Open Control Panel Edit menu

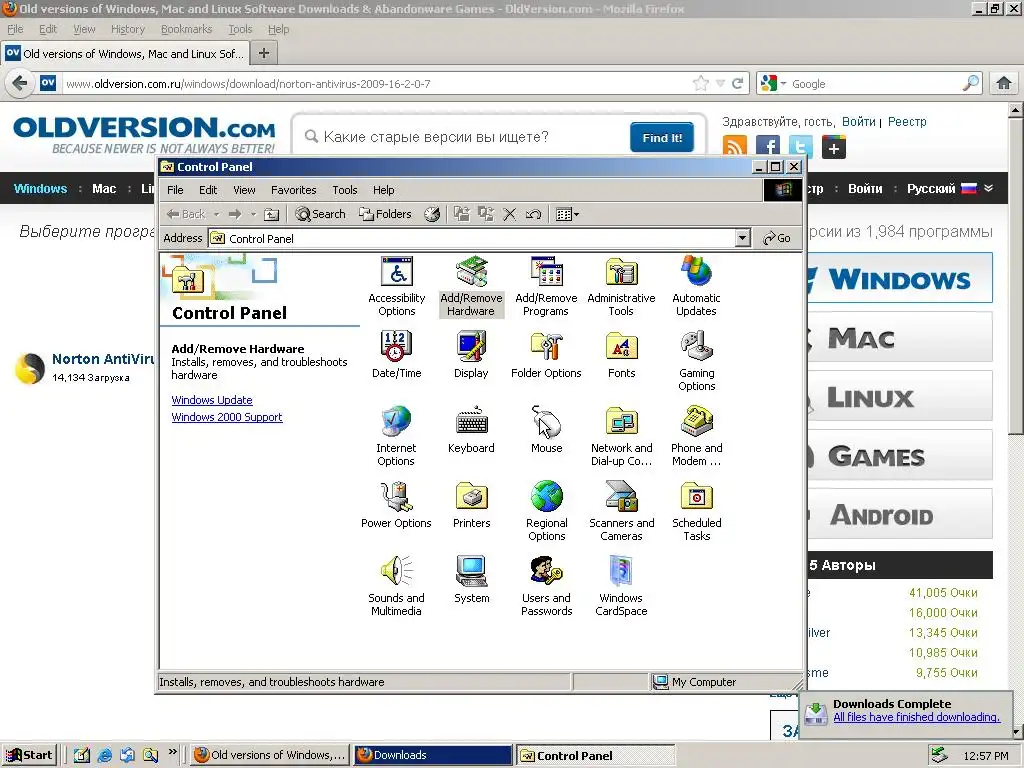(x=208, y=190)
